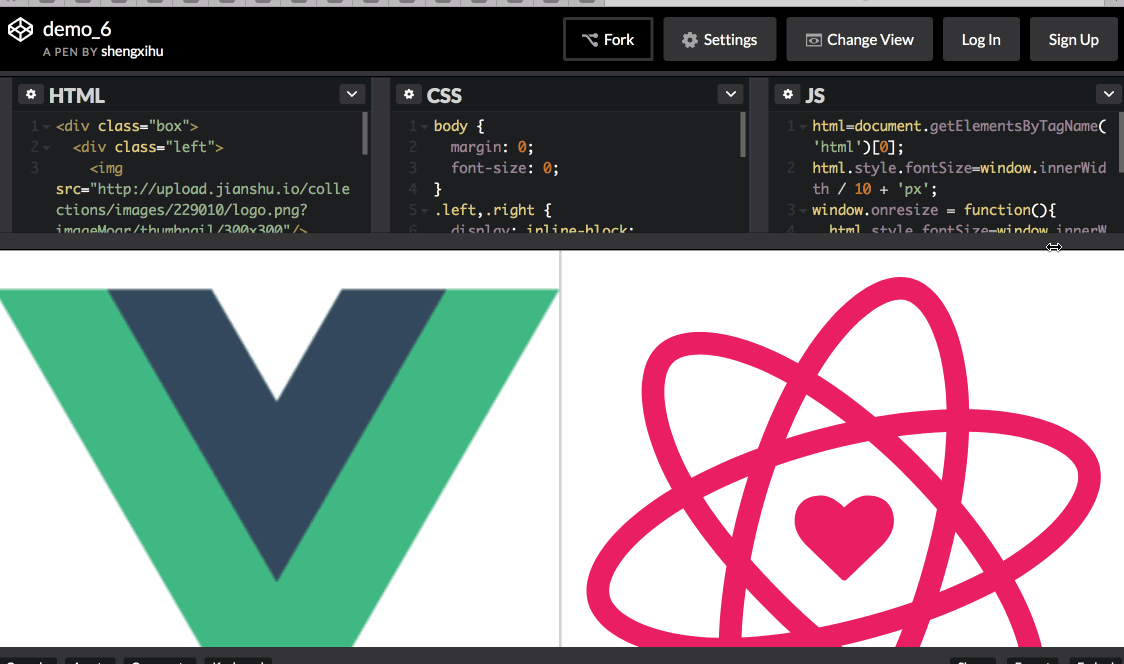Open the pen Settings
The width and height of the screenshot is (1124, 664).
click(720, 39)
